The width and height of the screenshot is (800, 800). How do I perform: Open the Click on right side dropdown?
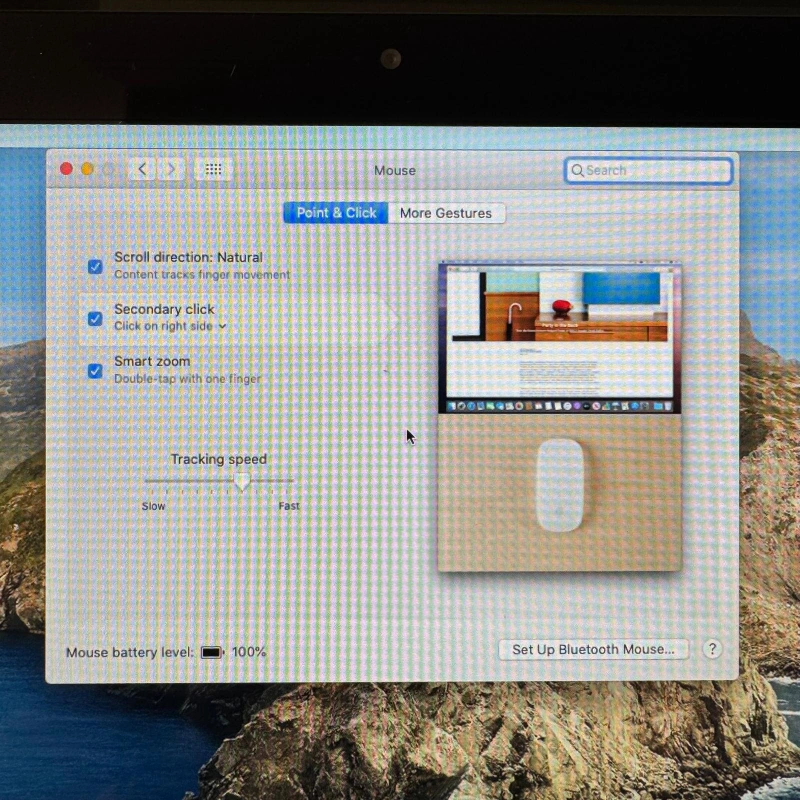170,326
